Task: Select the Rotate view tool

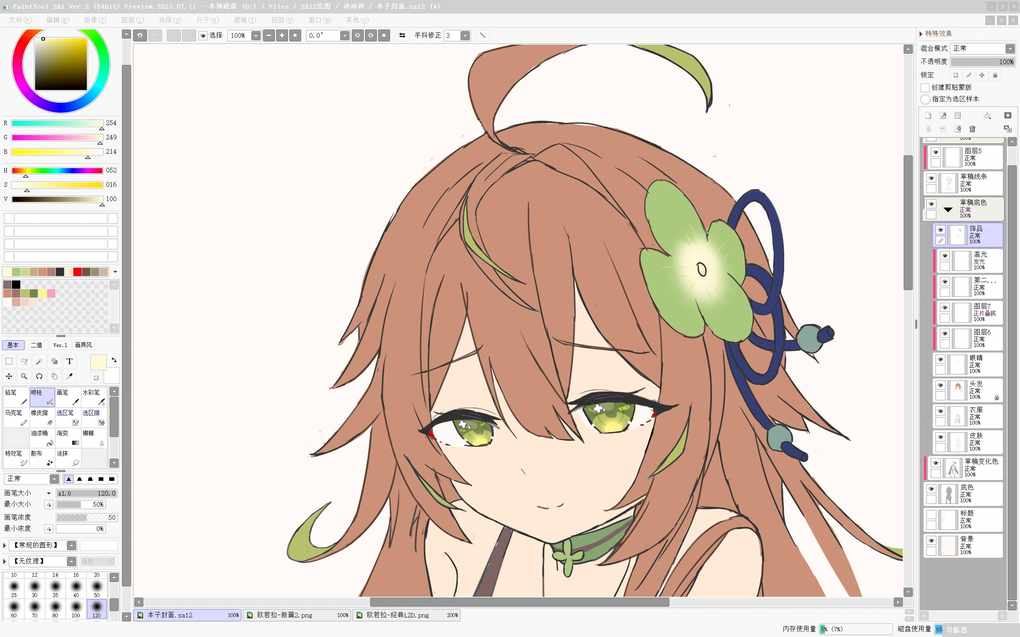Action: coord(39,376)
